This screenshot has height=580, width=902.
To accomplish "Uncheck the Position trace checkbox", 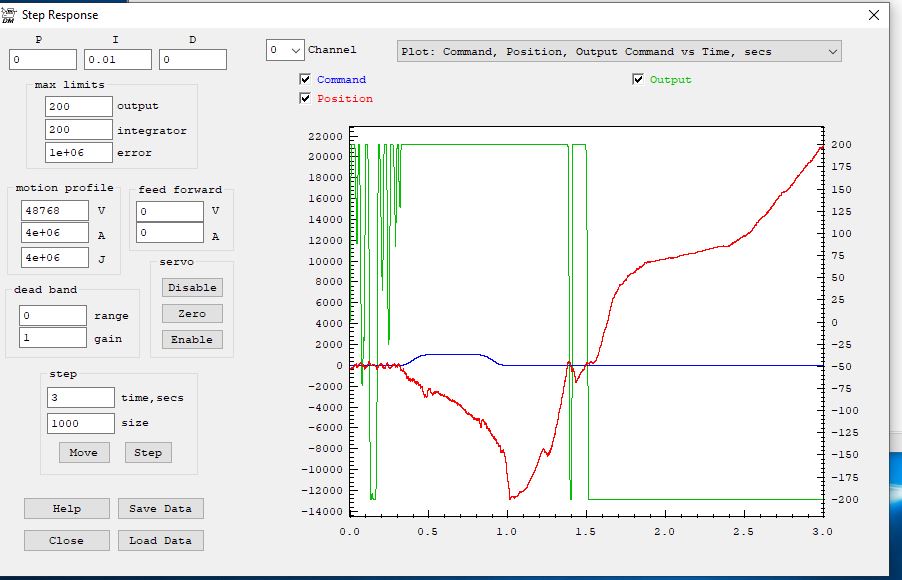I will pyautogui.click(x=305, y=99).
